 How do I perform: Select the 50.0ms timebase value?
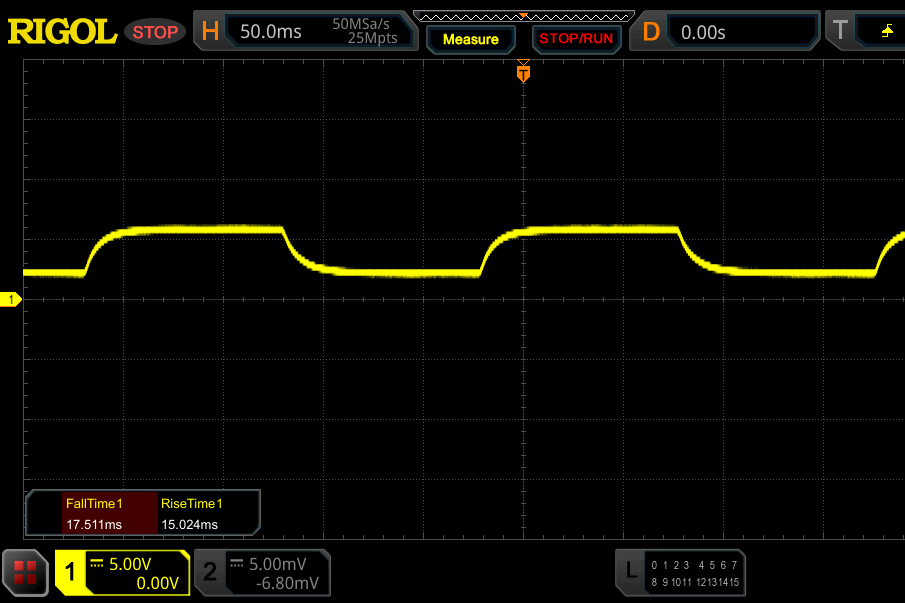point(271,31)
